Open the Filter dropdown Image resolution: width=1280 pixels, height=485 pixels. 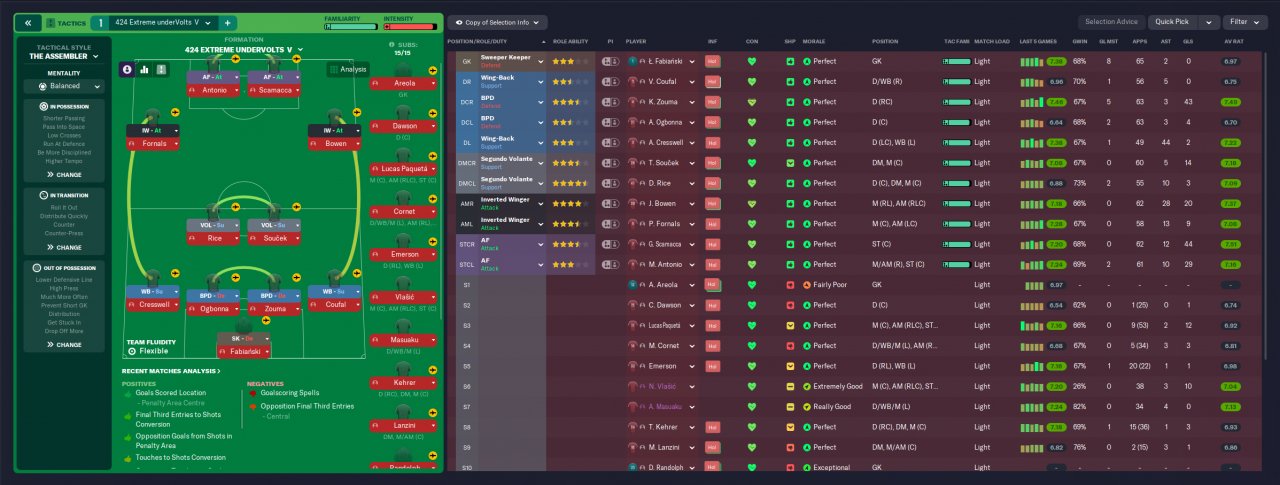pyautogui.click(x=1245, y=22)
